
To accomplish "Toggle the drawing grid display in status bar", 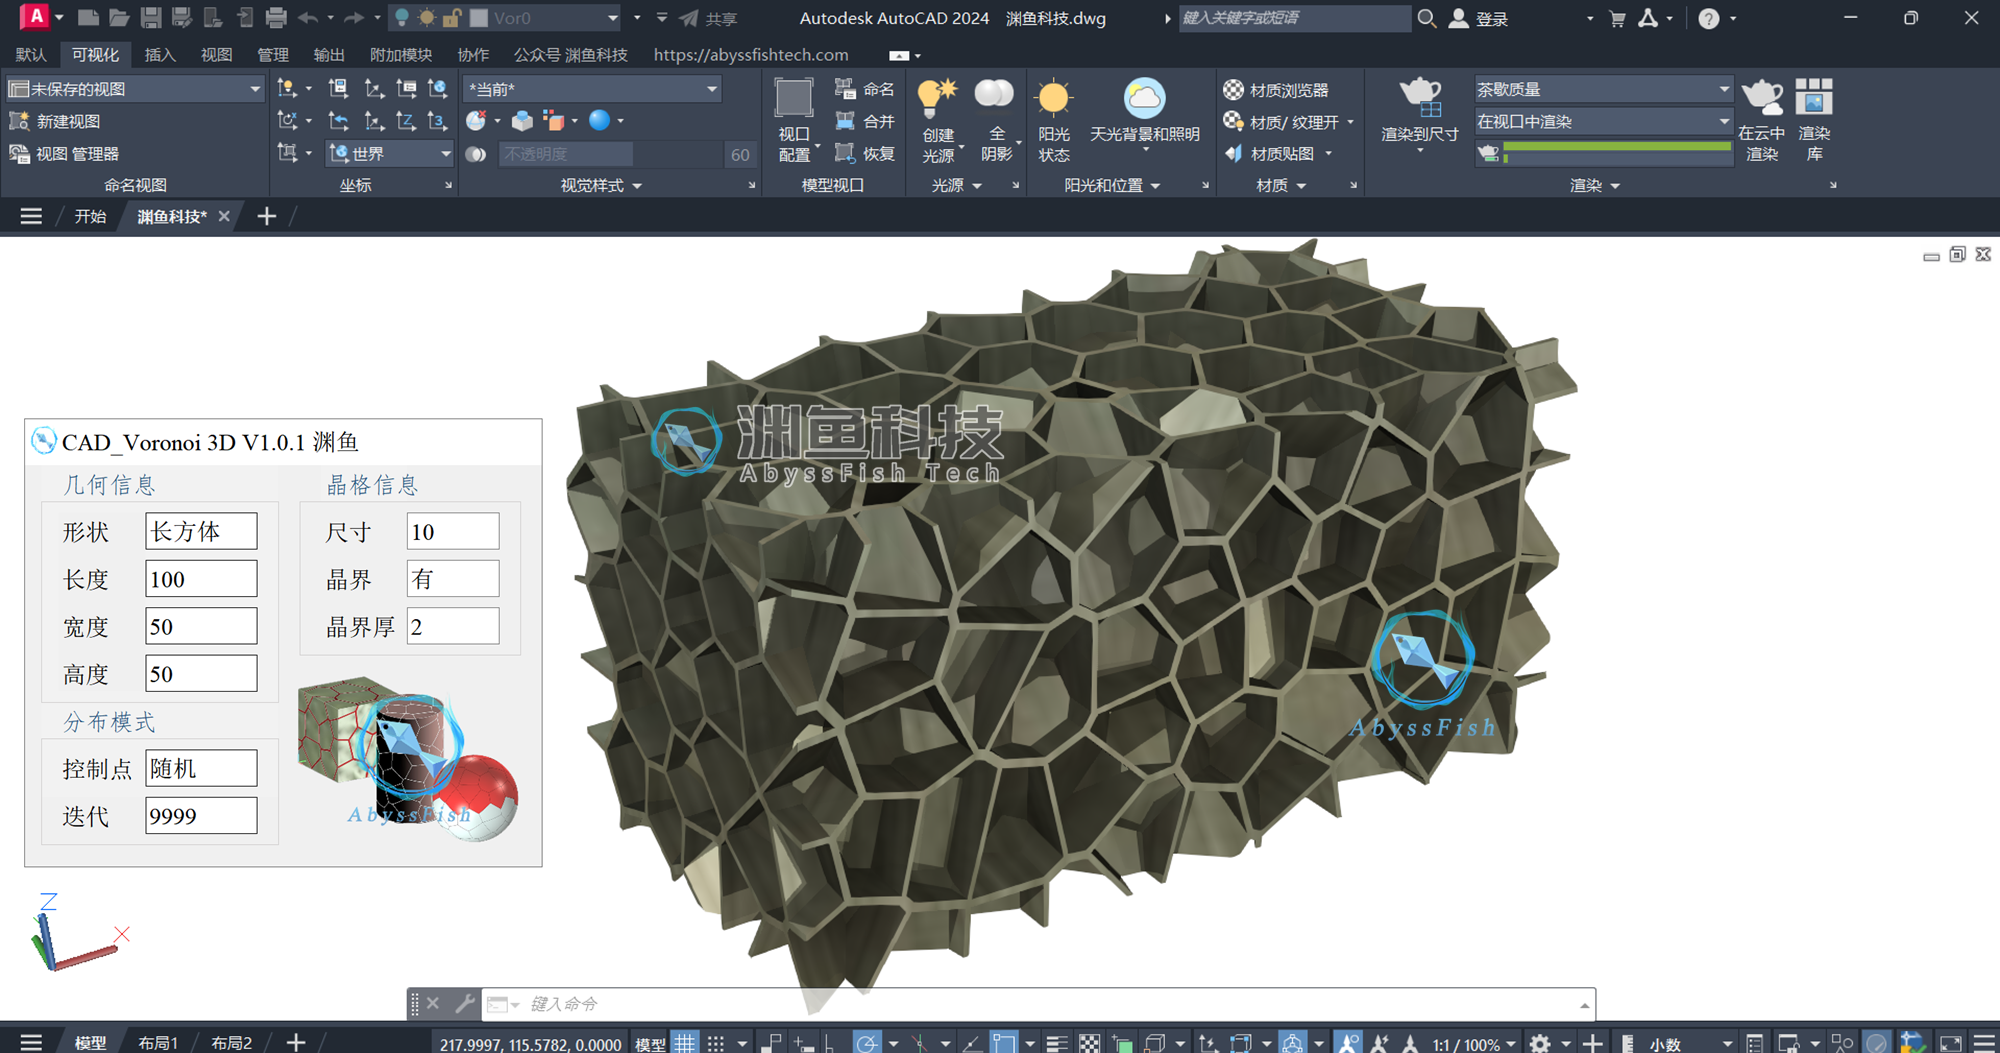I will [x=685, y=1043].
